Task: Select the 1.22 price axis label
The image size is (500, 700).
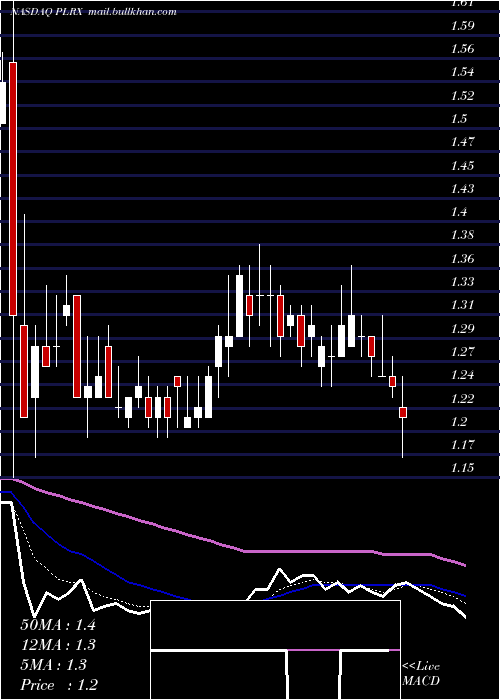Action: [x=462, y=398]
